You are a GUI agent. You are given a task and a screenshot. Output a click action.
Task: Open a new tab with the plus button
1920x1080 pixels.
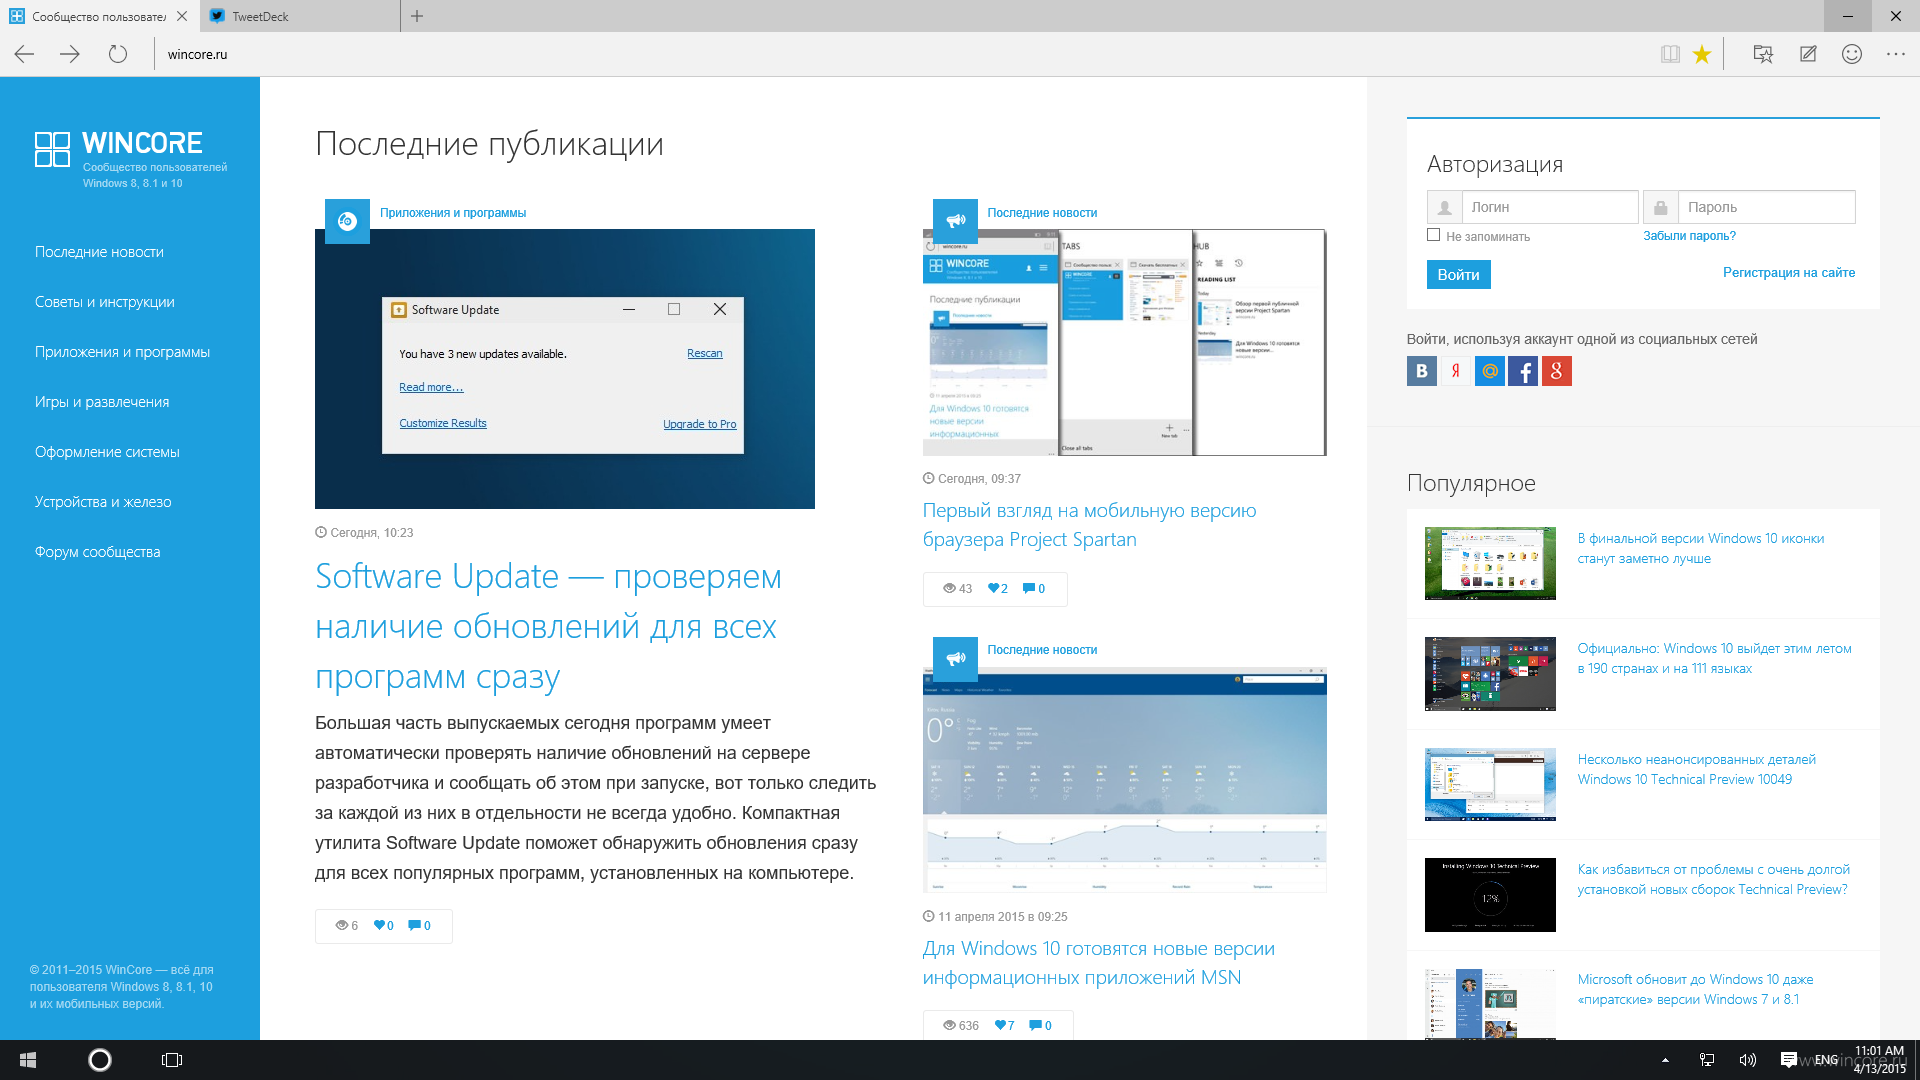pyautogui.click(x=417, y=16)
